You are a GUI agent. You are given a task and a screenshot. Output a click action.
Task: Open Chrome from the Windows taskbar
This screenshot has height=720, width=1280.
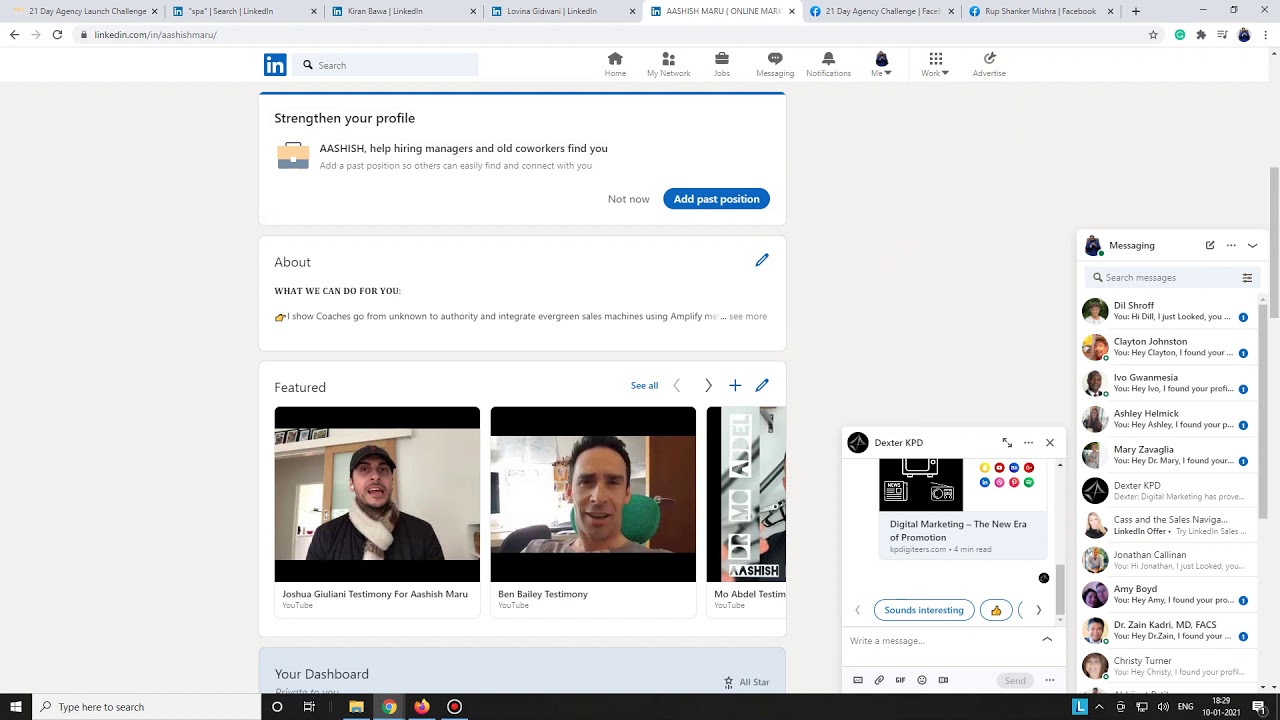(389, 707)
